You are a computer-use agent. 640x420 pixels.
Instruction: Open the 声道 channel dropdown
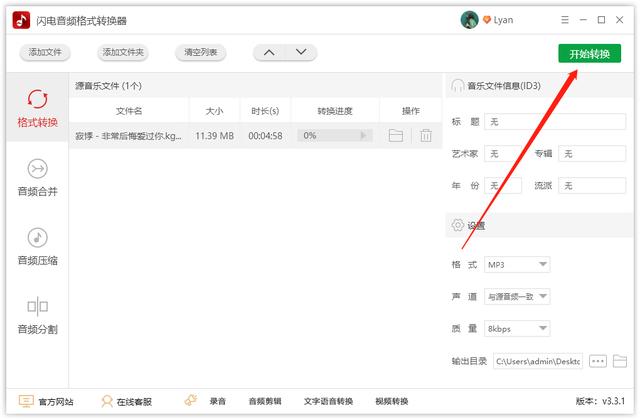(517, 297)
